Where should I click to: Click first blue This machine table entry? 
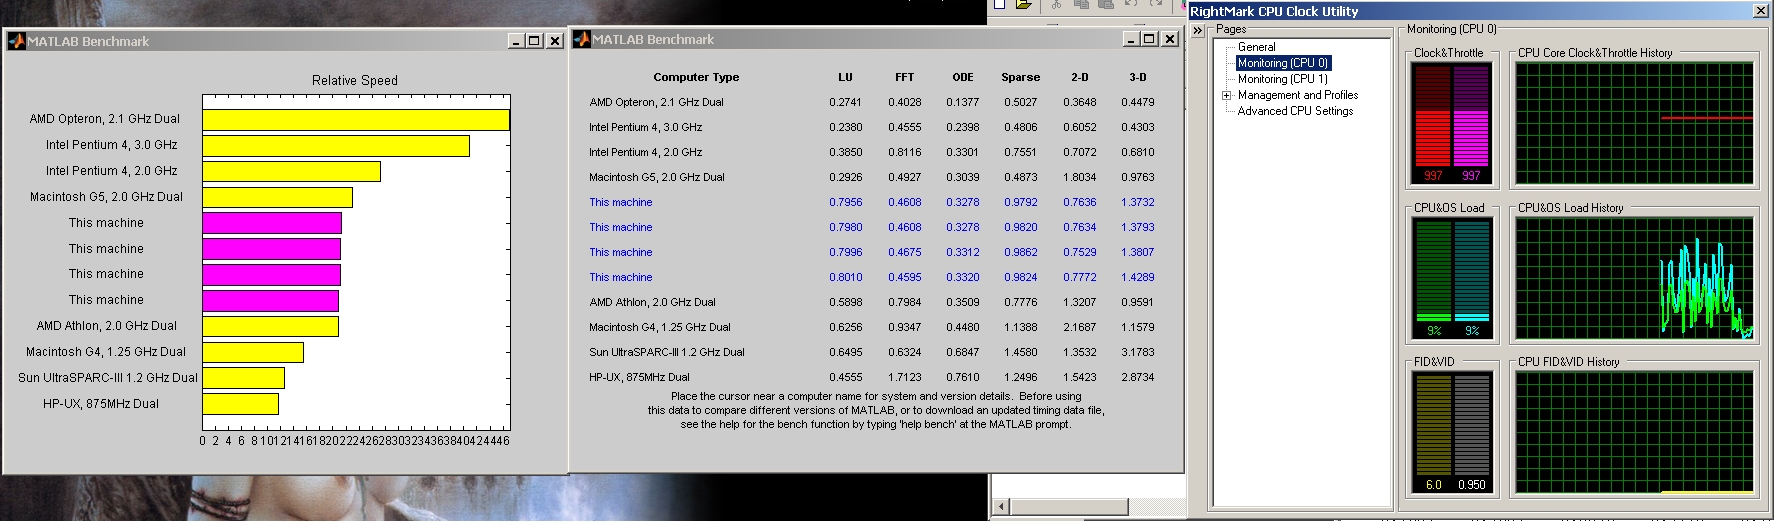click(620, 202)
